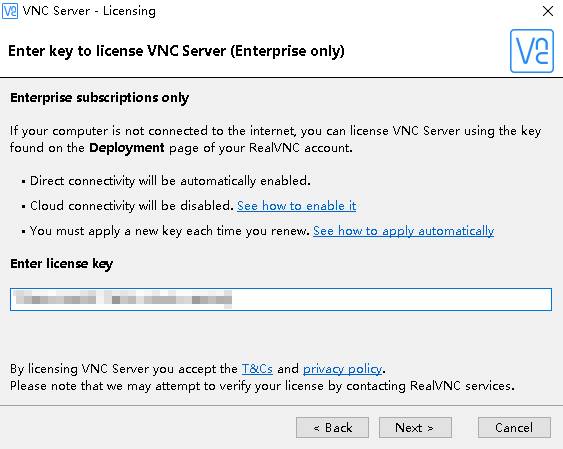Click the 'Cloud connectivity will be disabled' text
The height and width of the screenshot is (449, 563).
coord(132,206)
